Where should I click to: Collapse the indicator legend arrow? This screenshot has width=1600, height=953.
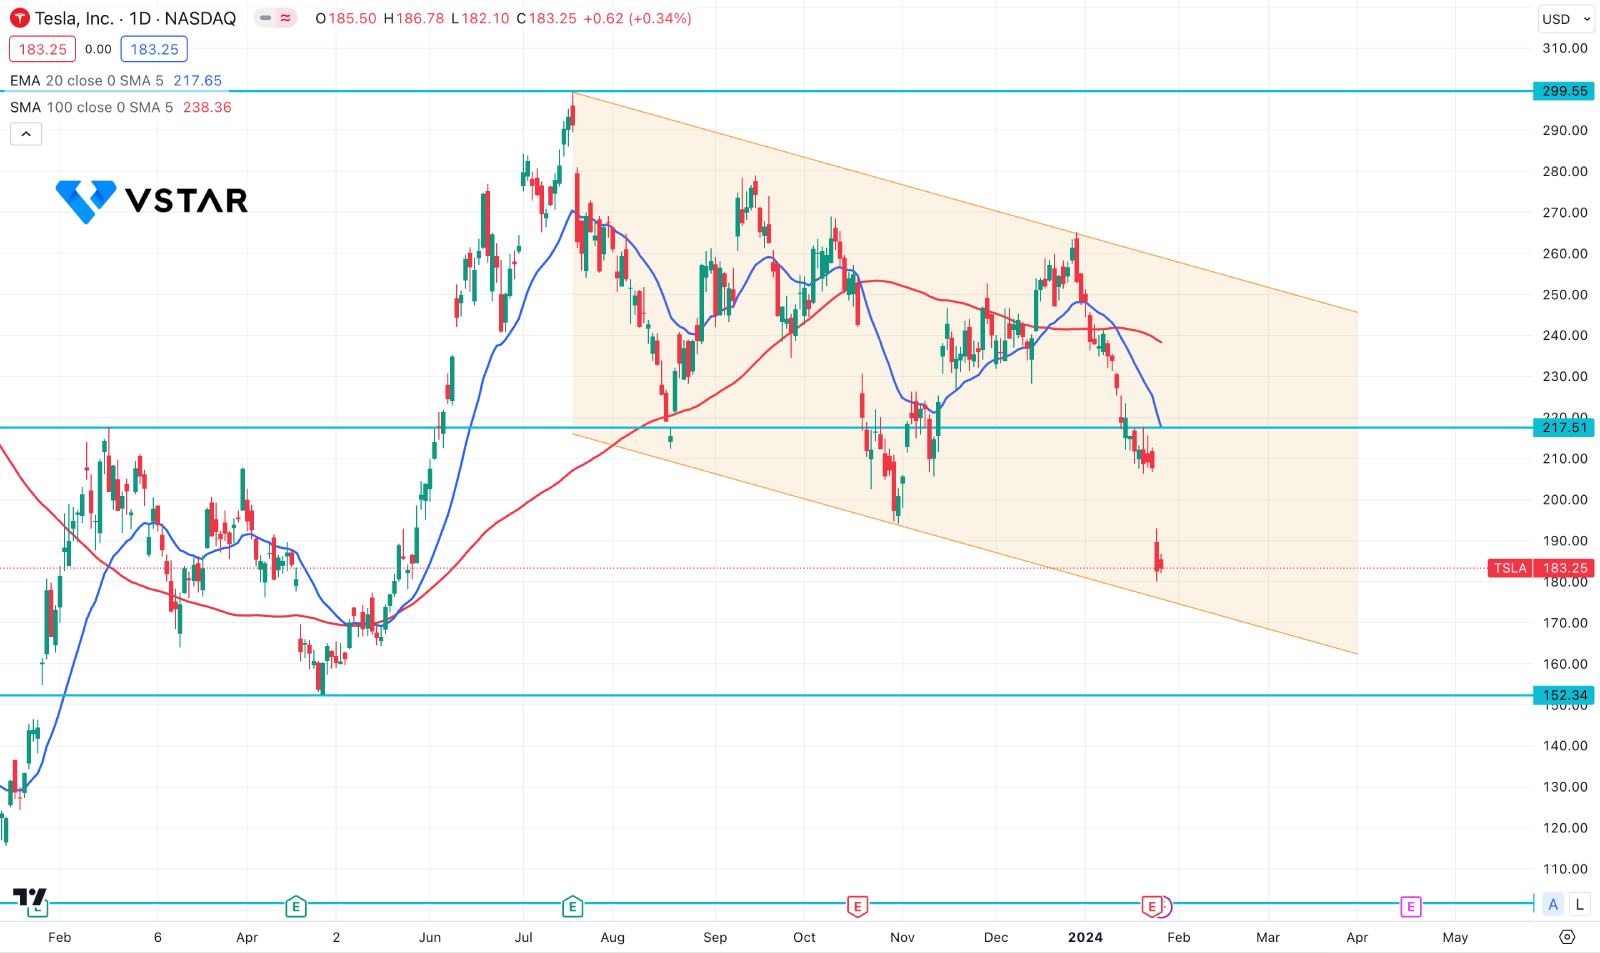(x=26, y=134)
